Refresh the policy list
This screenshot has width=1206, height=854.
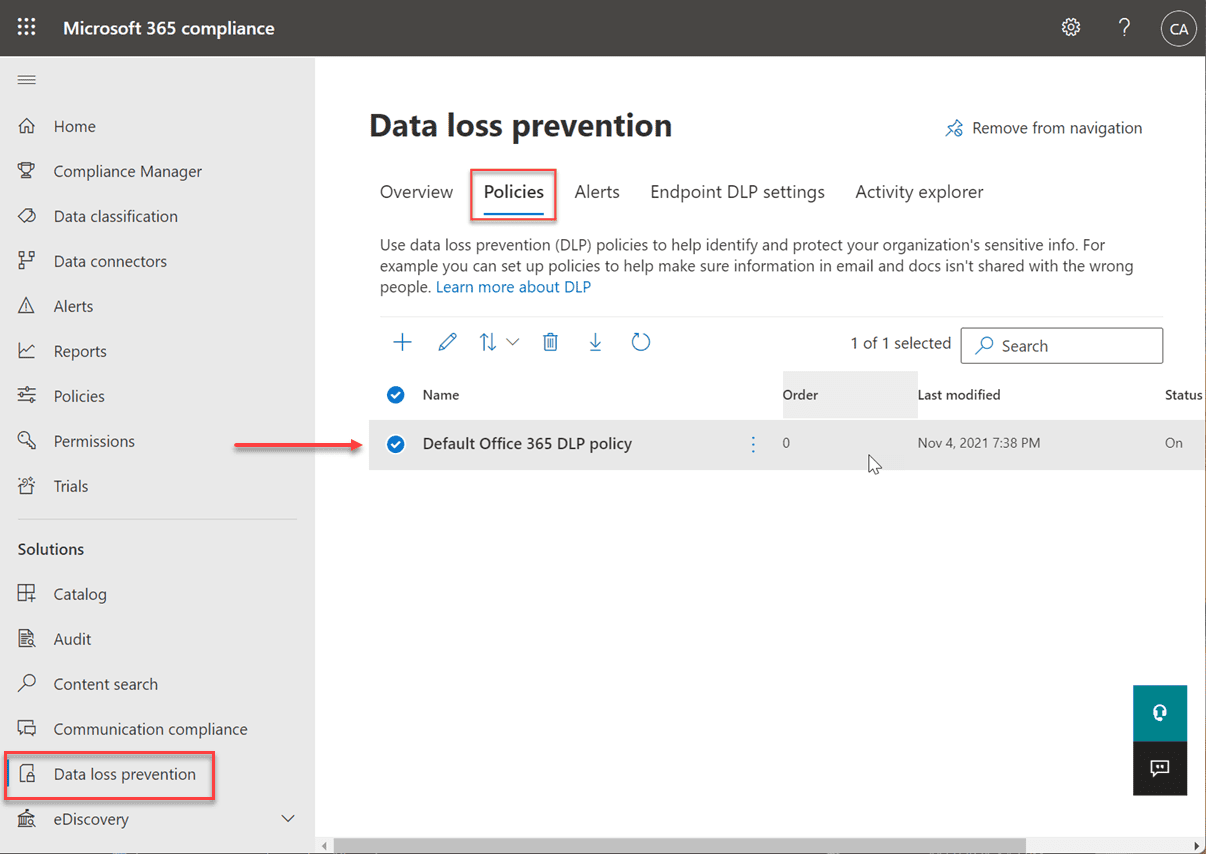(x=641, y=343)
